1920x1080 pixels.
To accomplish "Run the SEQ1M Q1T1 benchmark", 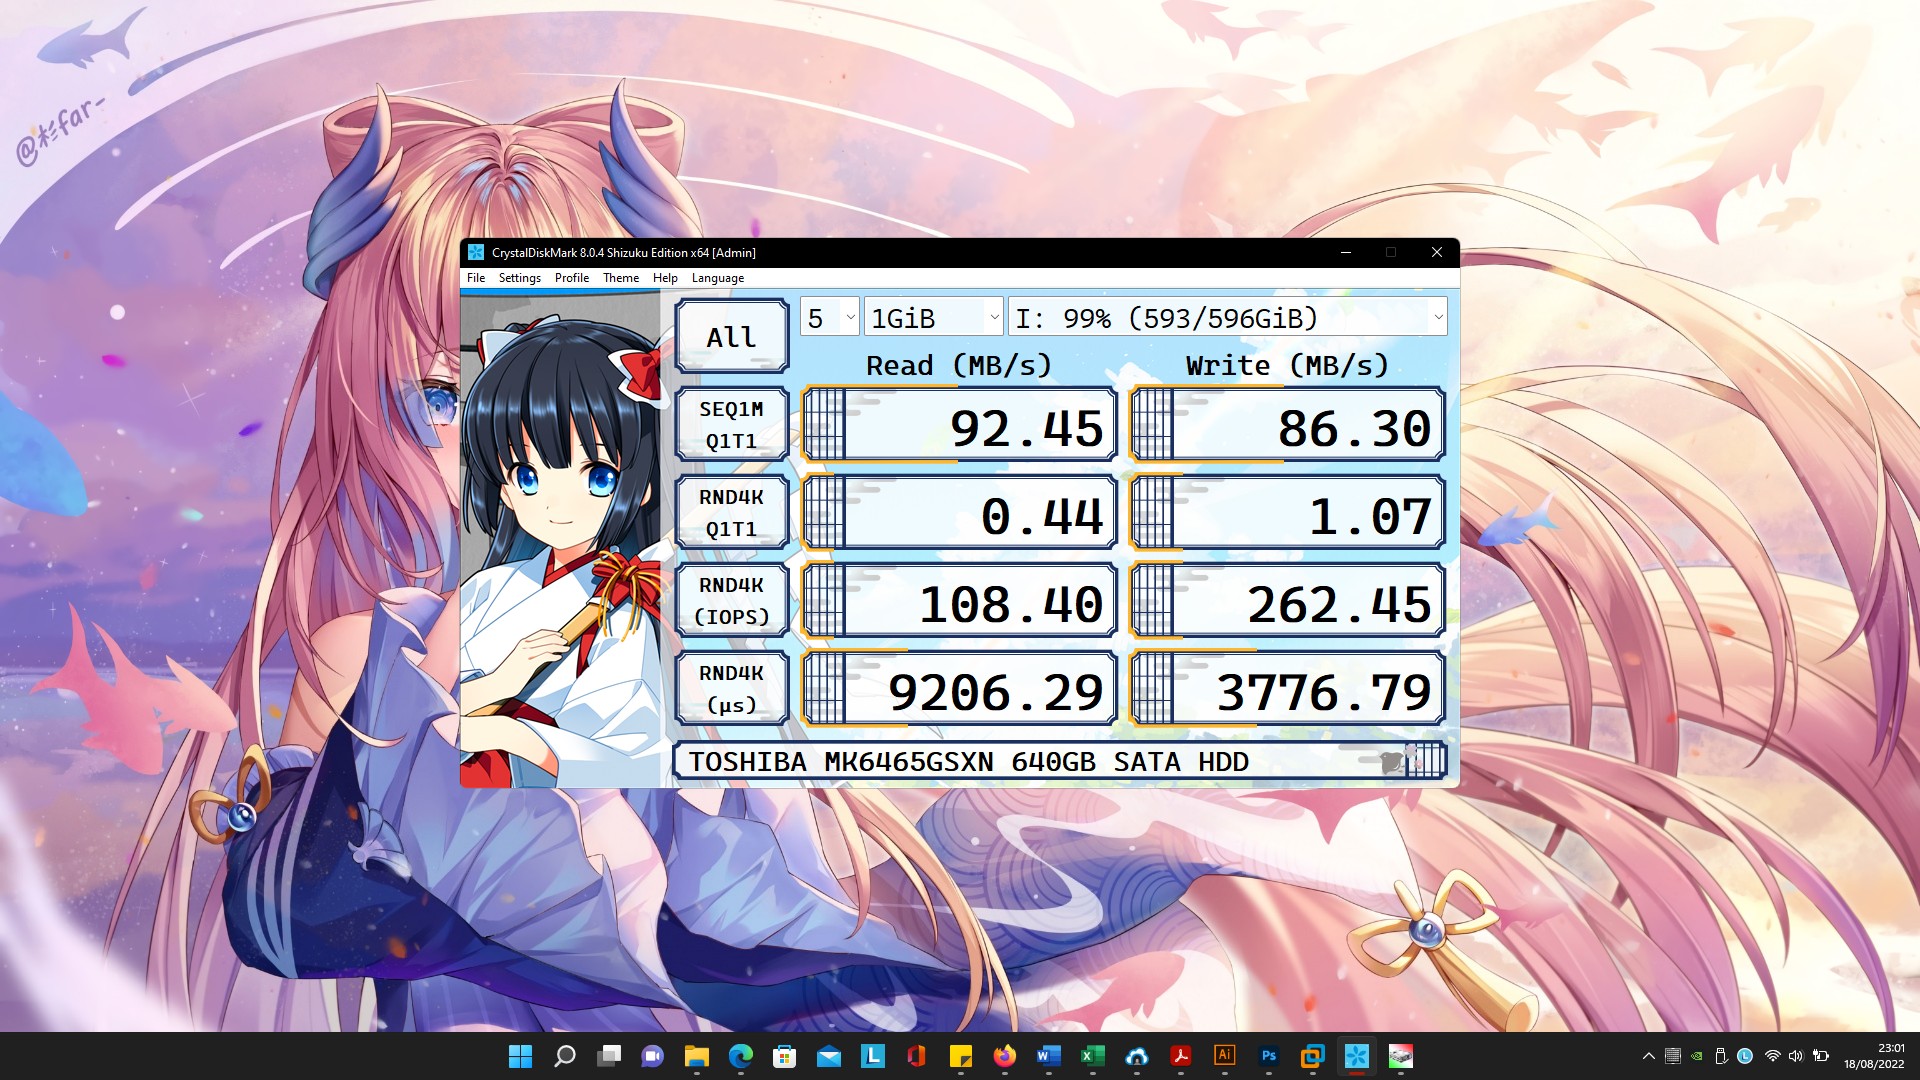I will point(731,425).
